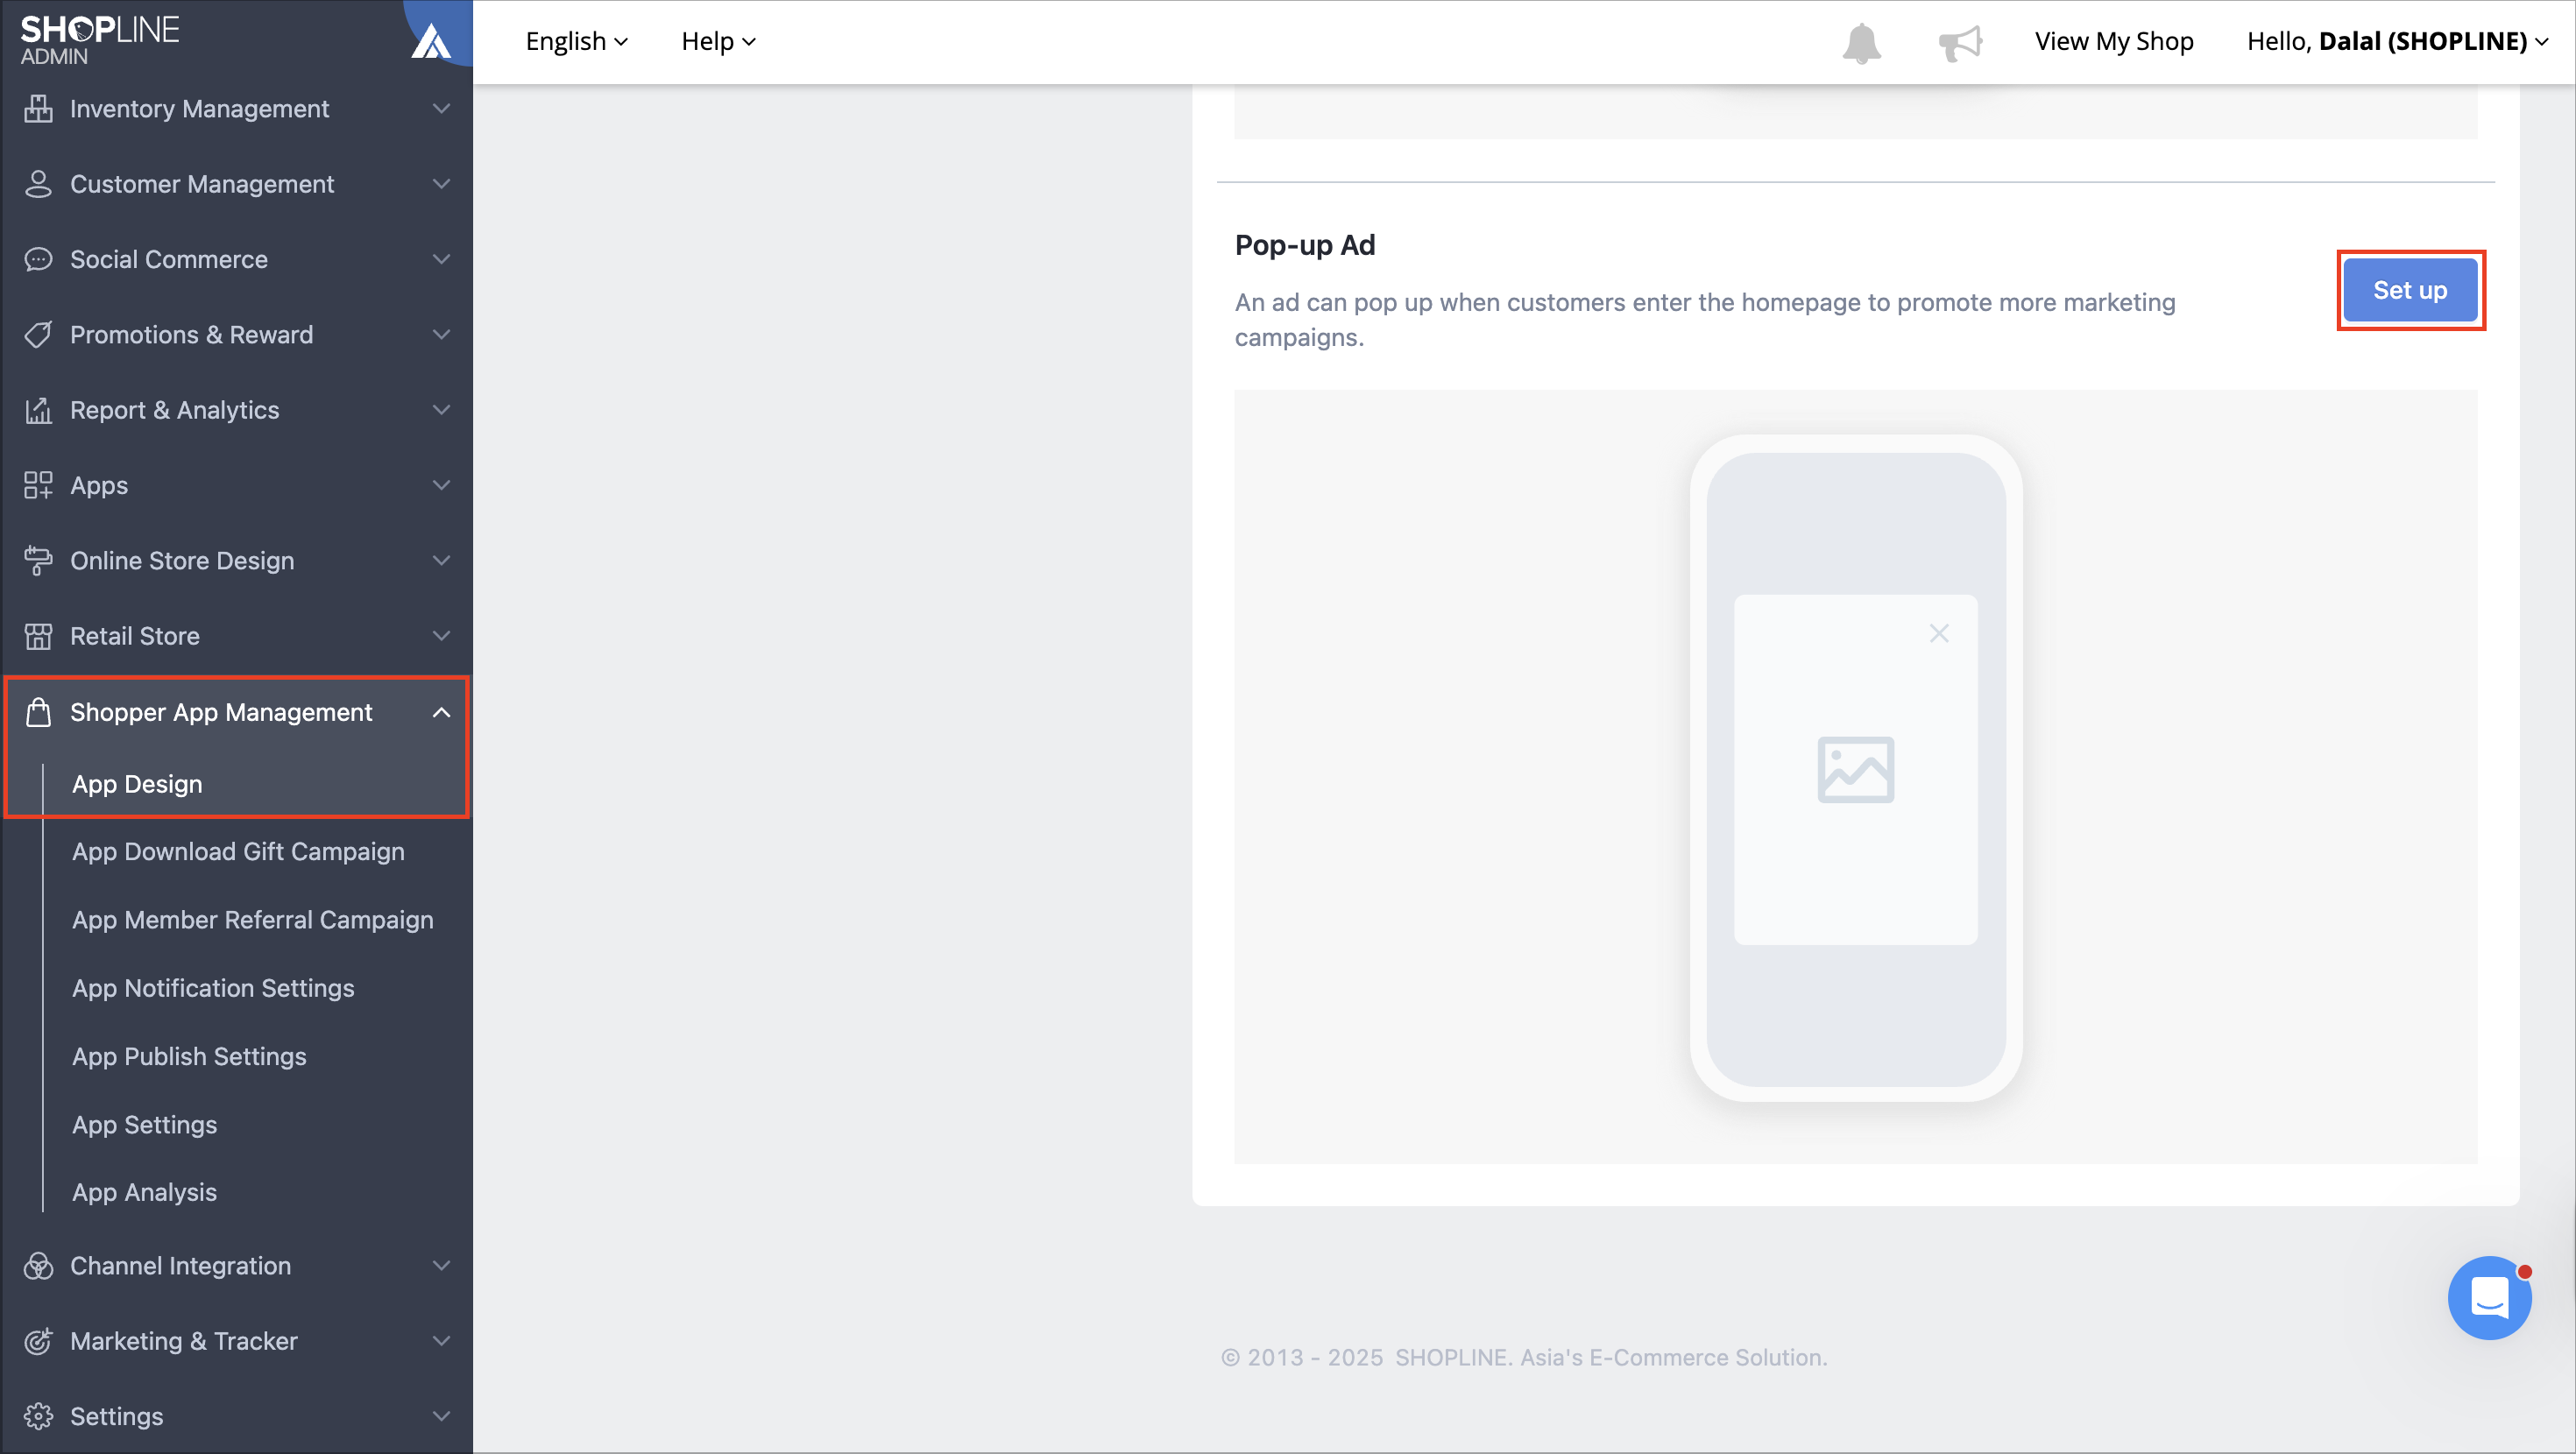
Task: Click the Marketing & Tracker target icon
Action: pos(38,1341)
